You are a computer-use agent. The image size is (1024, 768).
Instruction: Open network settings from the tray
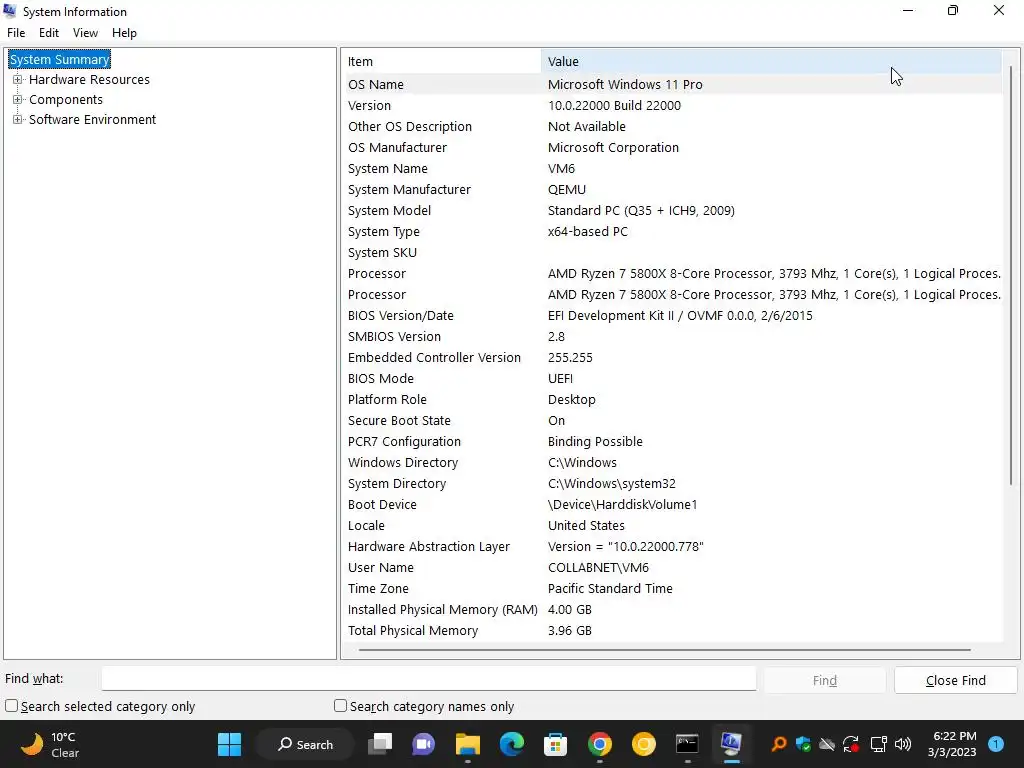point(879,744)
